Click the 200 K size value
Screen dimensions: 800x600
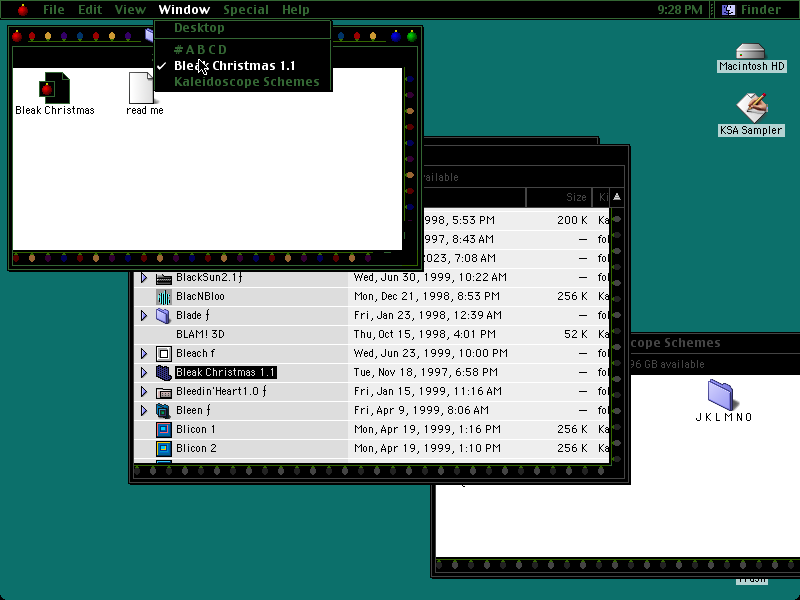pos(572,220)
